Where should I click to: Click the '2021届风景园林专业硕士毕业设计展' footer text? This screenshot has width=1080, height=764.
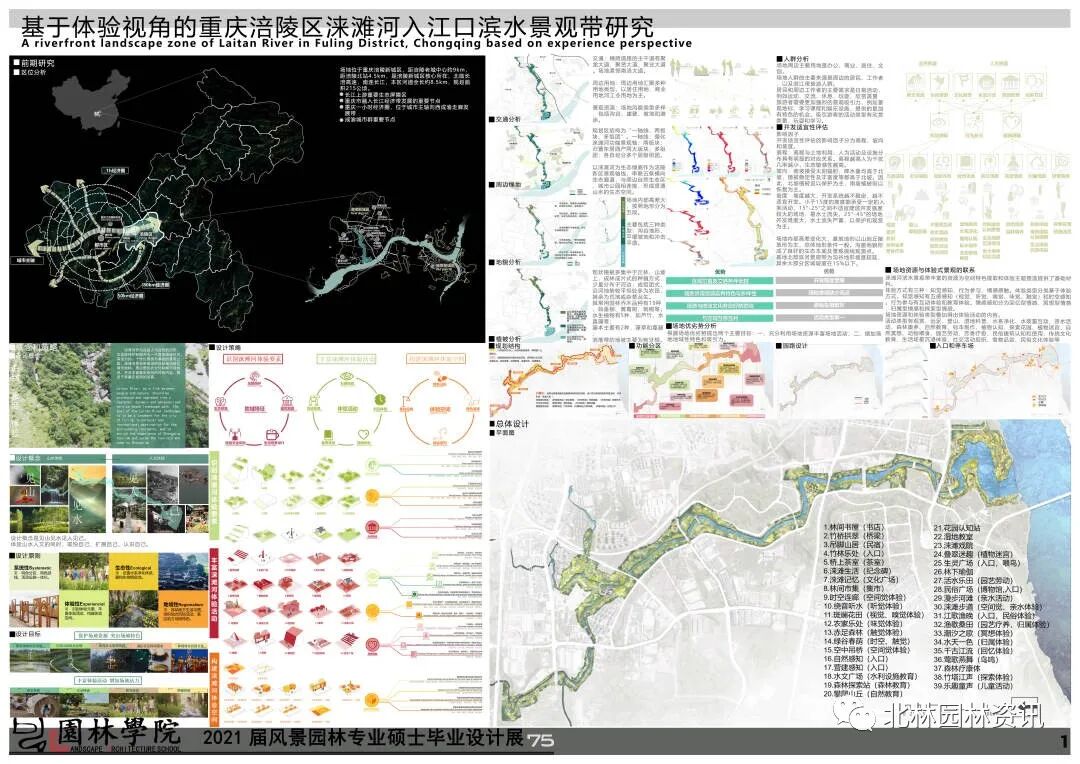point(362,738)
